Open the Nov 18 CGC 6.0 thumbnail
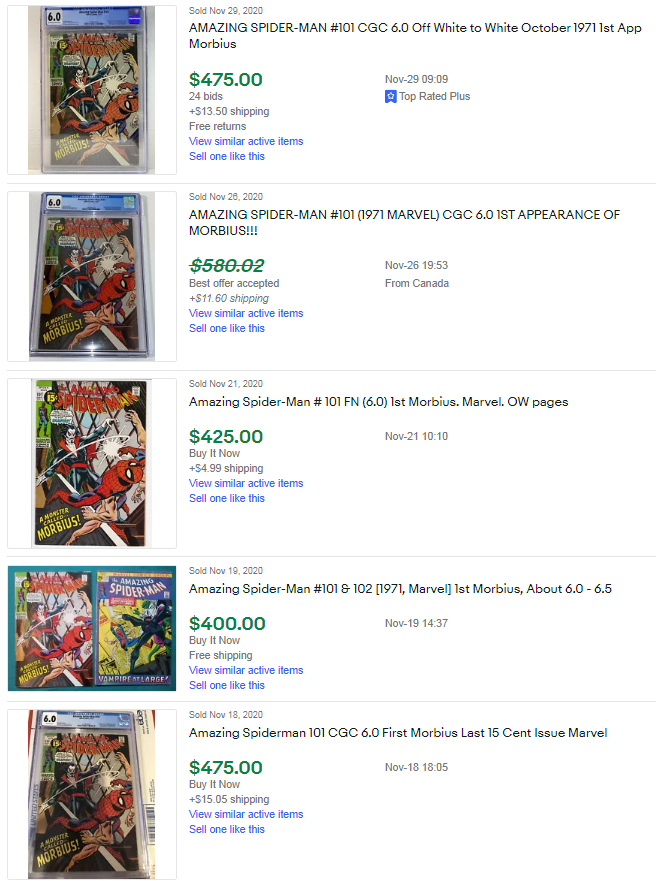Image resolution: width=656 pixels, height=881 pixels. tap(92, 794)
